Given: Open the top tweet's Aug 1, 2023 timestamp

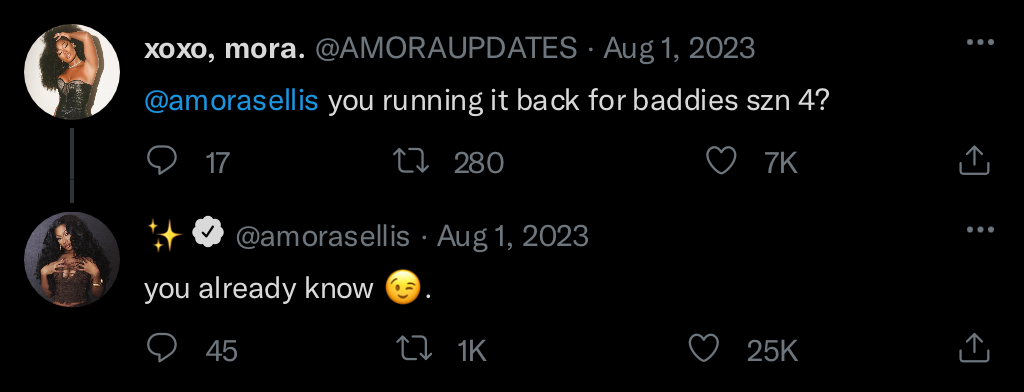Looking at the screenshot, I should coord(679,49).
